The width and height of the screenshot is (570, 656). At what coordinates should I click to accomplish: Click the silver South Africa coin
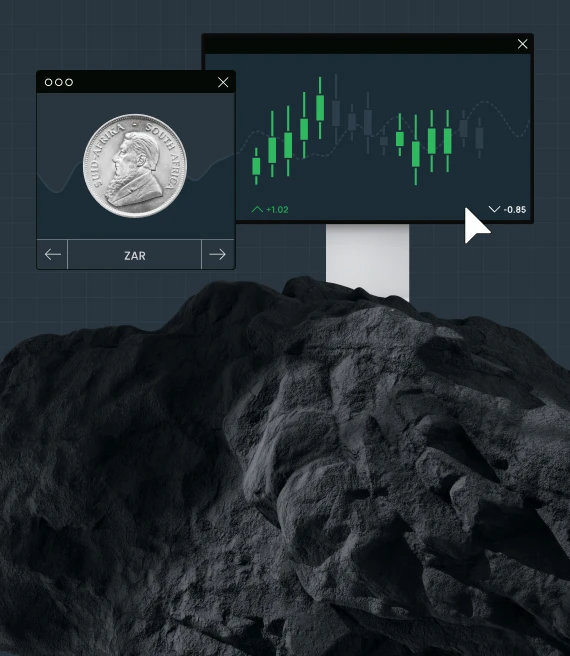pos(135,166)
